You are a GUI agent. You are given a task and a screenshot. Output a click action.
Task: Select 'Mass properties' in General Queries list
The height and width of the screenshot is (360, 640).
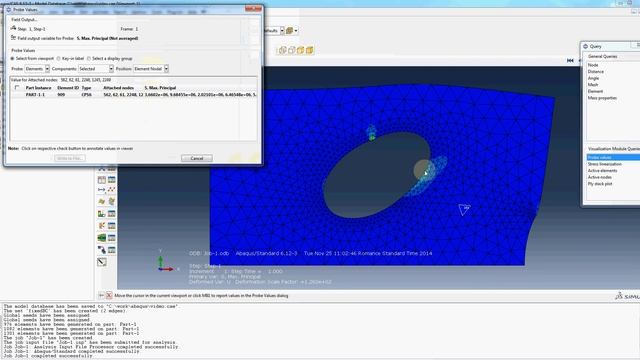[602, 98]
